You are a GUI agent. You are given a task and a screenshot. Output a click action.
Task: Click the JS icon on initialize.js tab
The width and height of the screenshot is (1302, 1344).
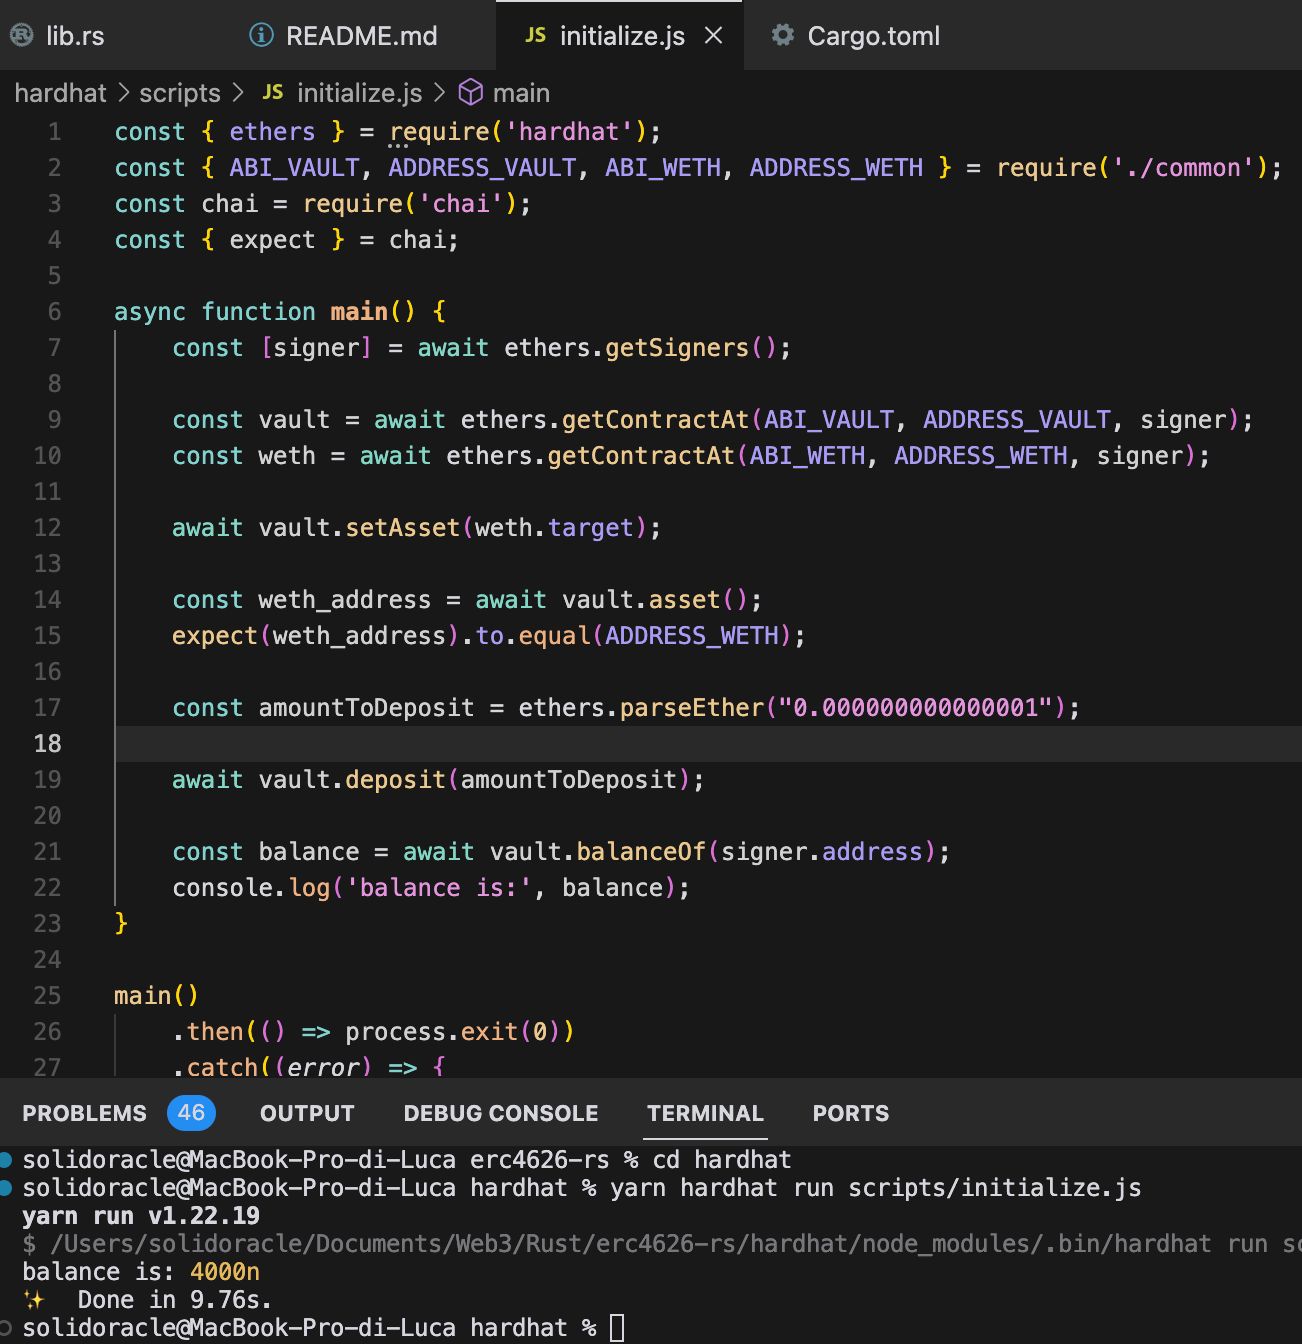pos(535,36)
